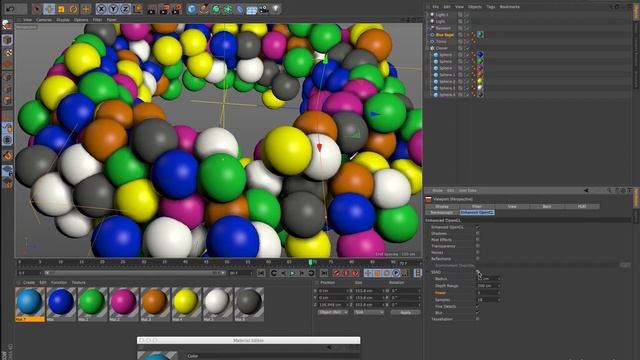Open the viewport Display menu
Viewport: 640px width, 360px height.
coord(63,20)
